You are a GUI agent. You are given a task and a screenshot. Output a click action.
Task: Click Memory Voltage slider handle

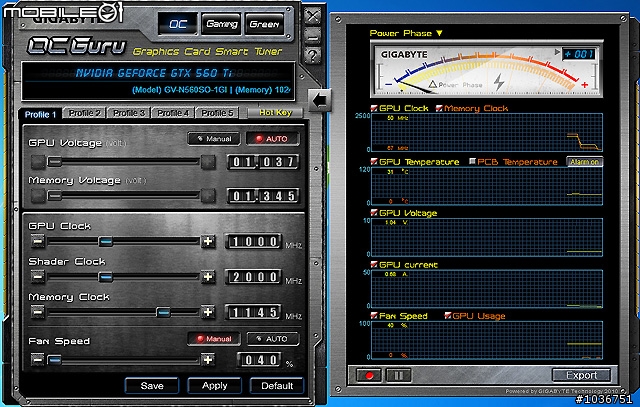pyautogui.click(x=55, y=196)
